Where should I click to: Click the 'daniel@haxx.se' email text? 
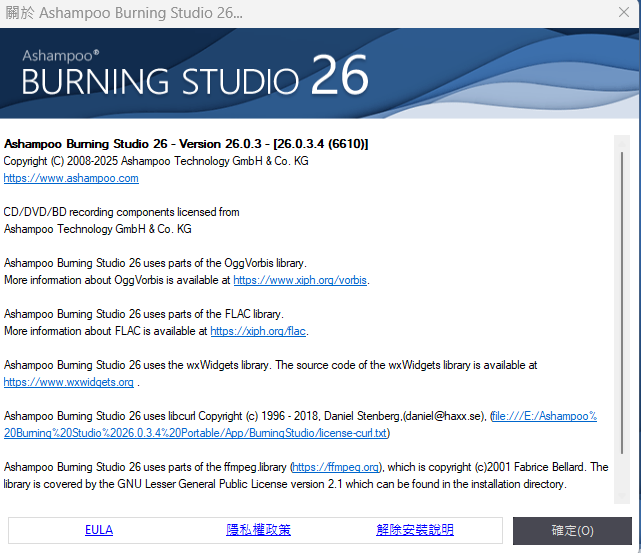[443, 416]
